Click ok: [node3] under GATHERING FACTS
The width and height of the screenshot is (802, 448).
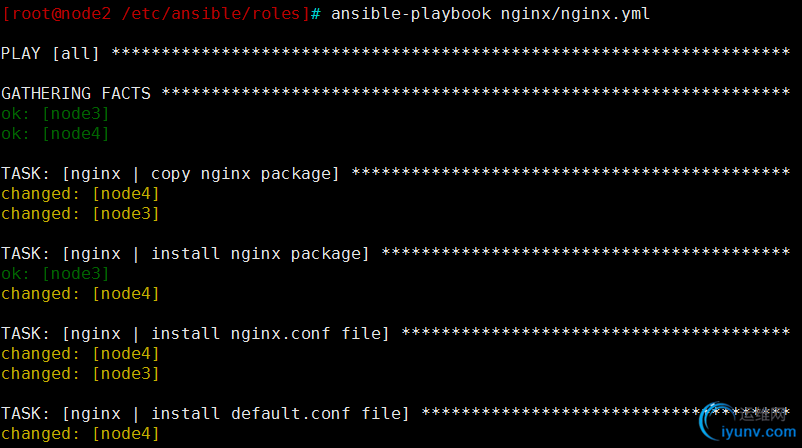point(55,114)
